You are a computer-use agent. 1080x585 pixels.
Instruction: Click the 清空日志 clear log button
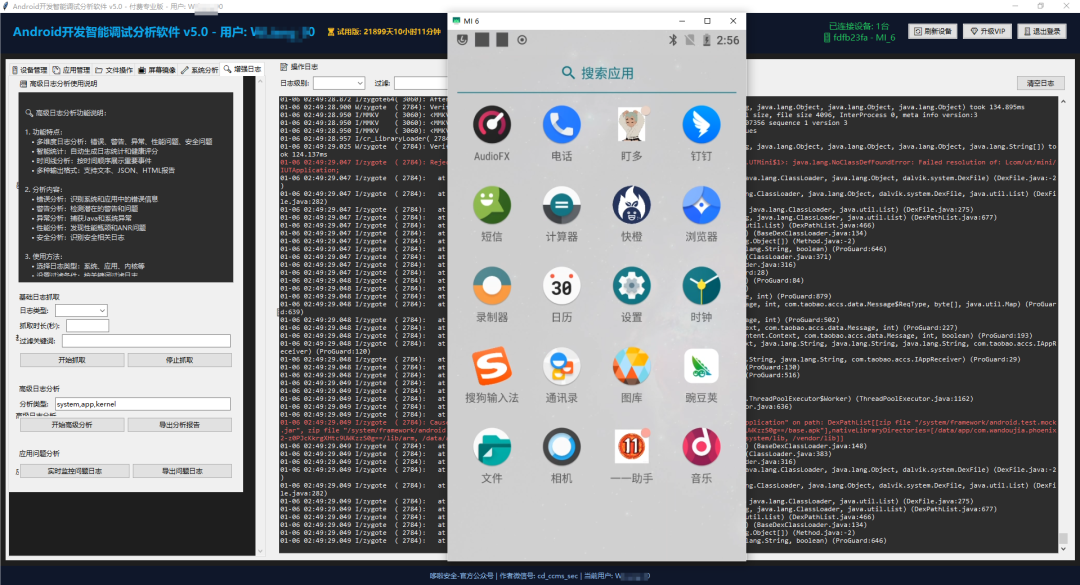click(1041, 83)
